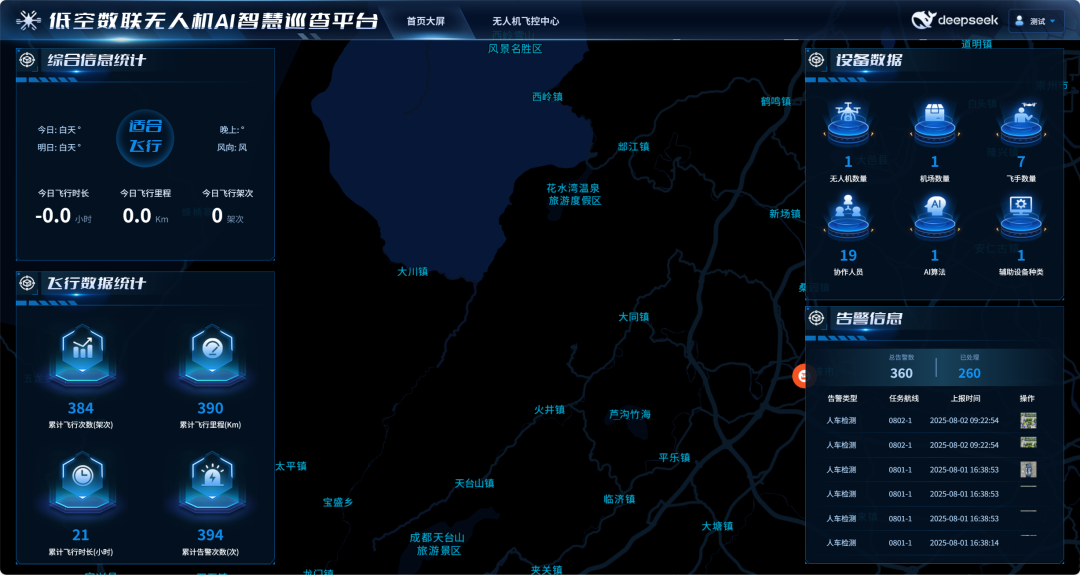
Task: Open the collaborators icon (协作人员)
Action: pyautogui.click(x=848, y=214)
